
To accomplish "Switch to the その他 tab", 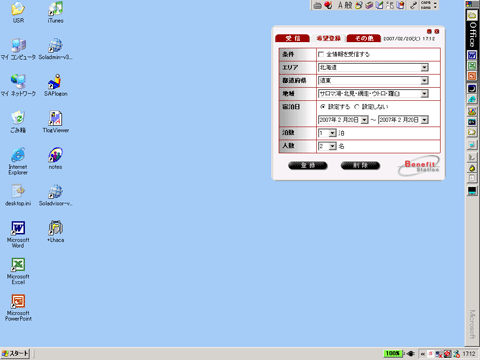I will click(x=364, y=38).
